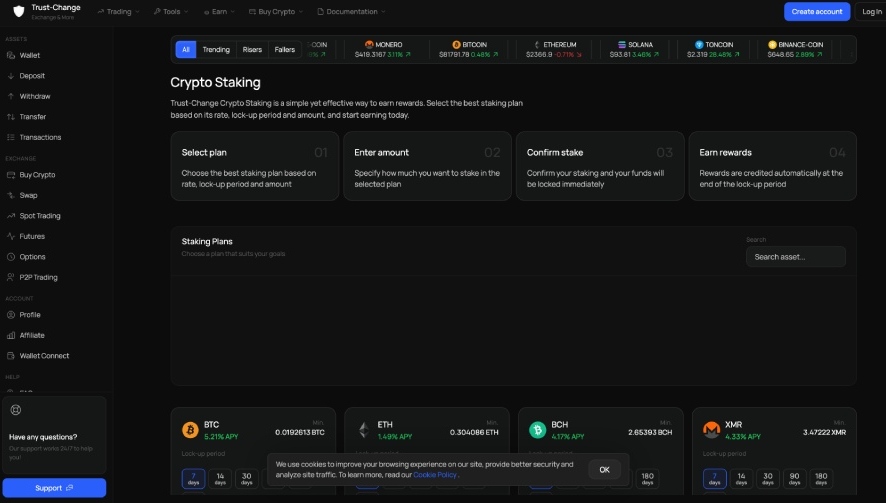Accept cookies with OK button
The height and width of the screenshot is (503, 886).
[605, 470]
